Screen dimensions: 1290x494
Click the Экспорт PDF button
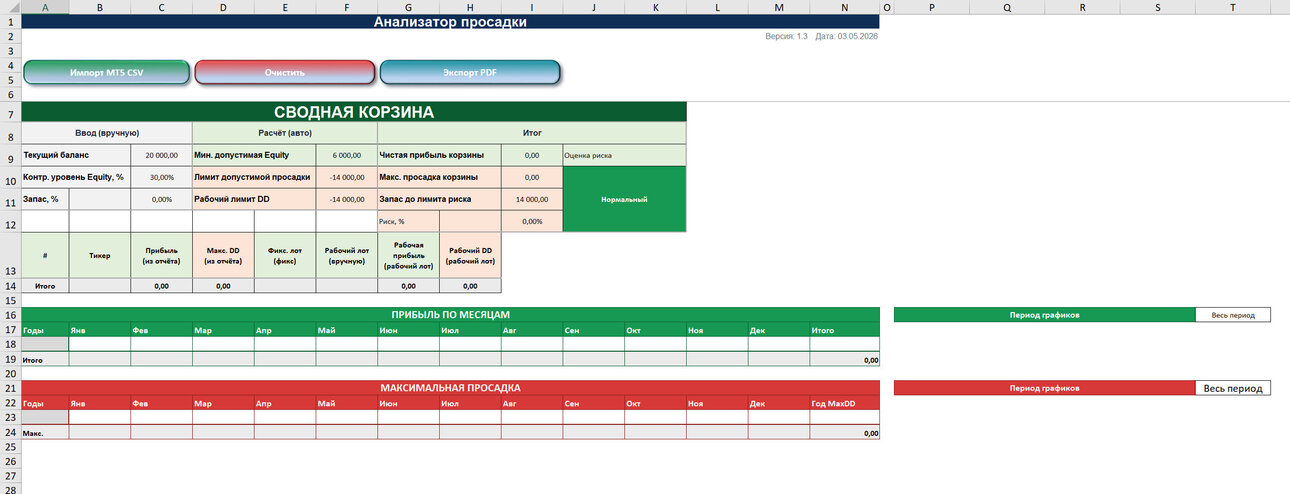[x=470, y=72]
